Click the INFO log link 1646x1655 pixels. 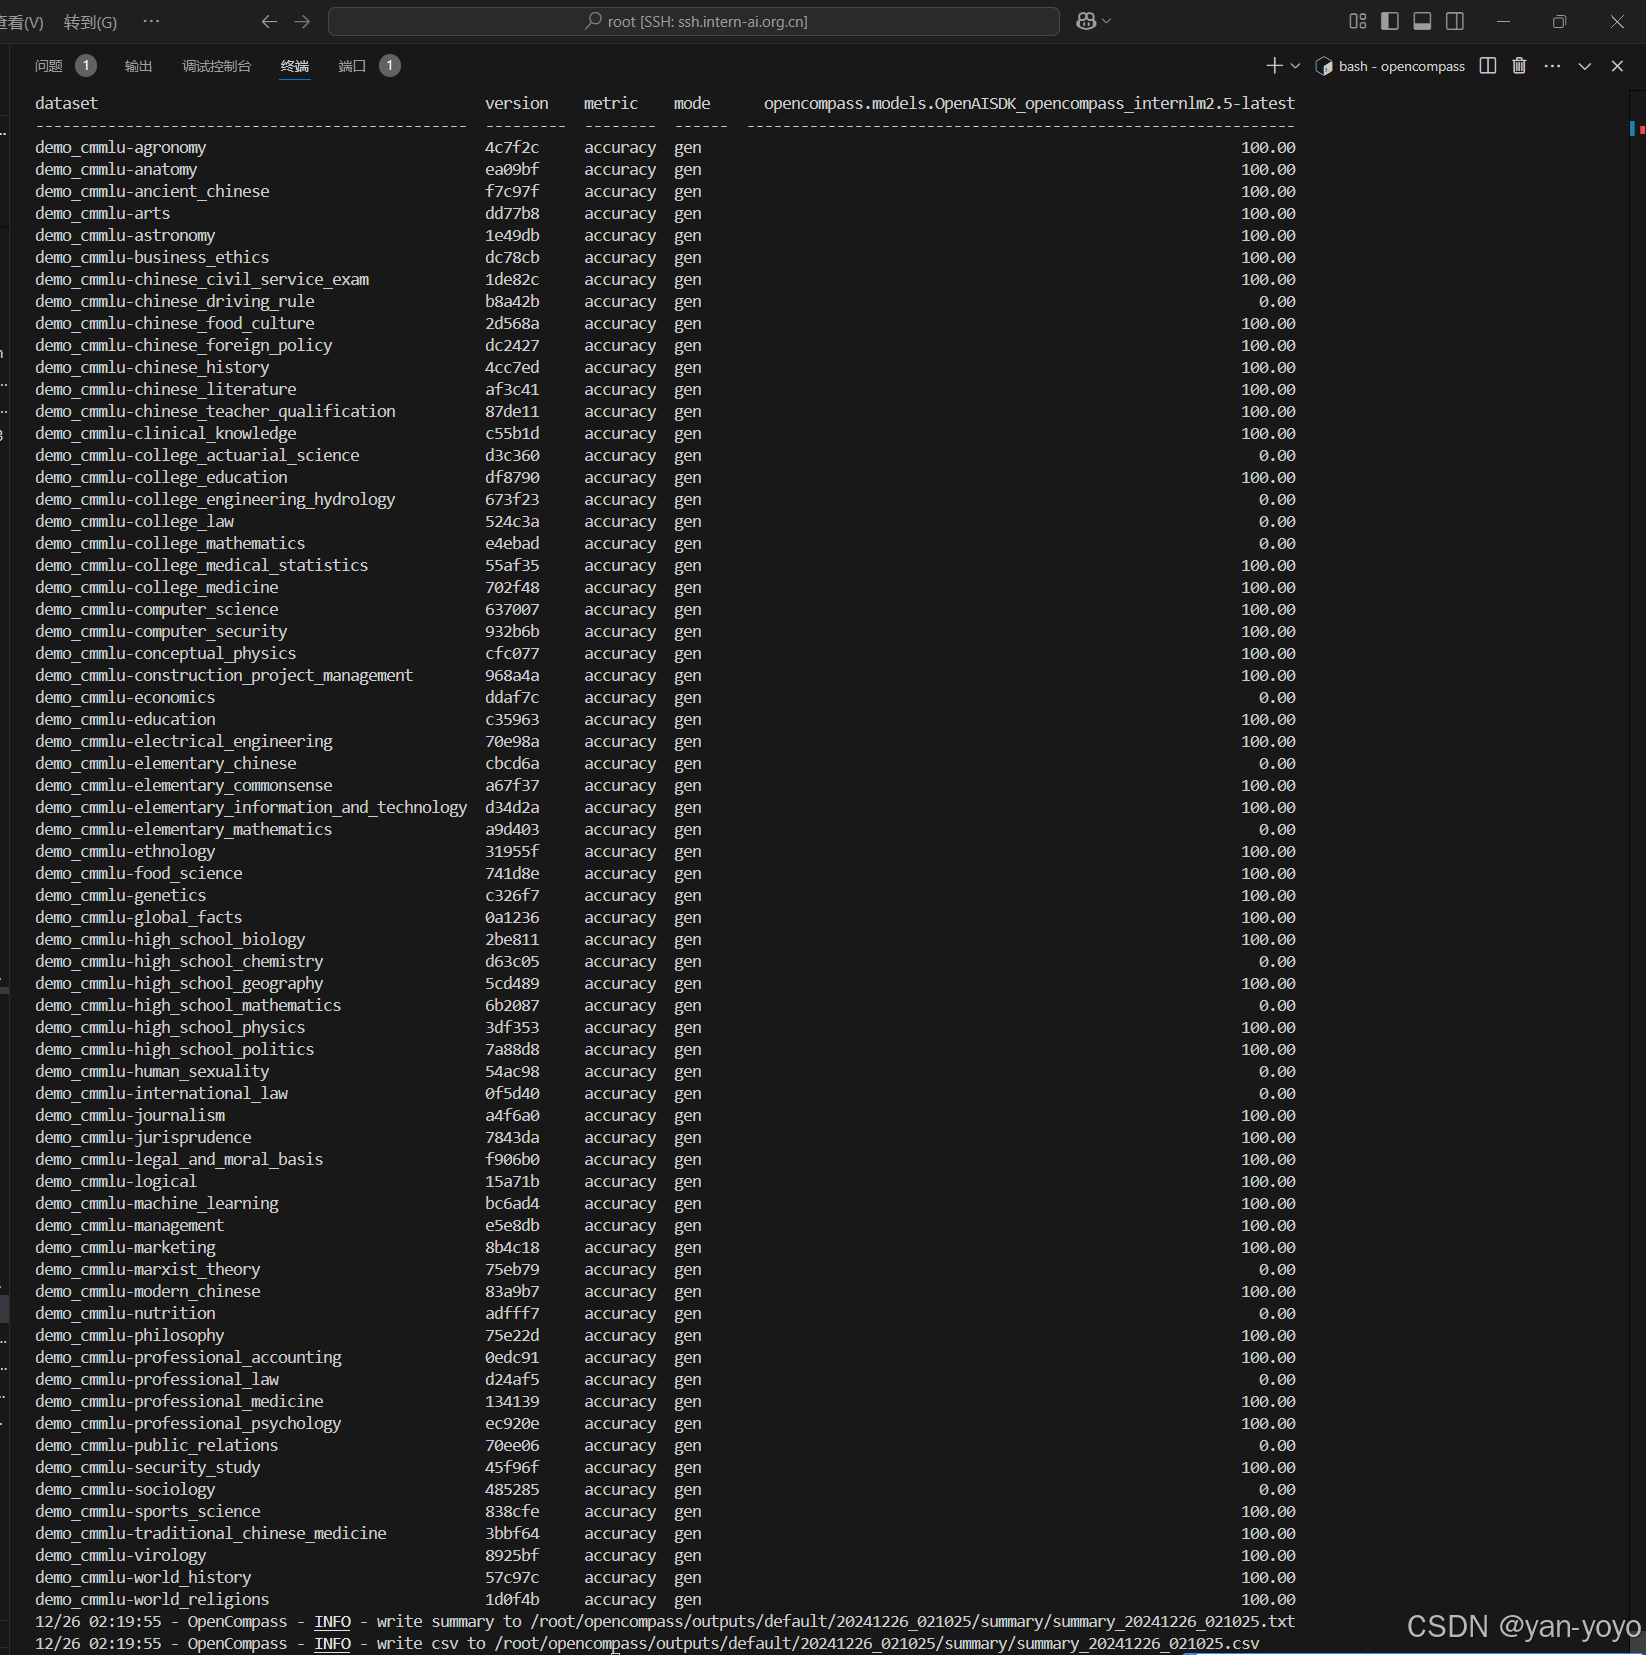click(332, 1621)
